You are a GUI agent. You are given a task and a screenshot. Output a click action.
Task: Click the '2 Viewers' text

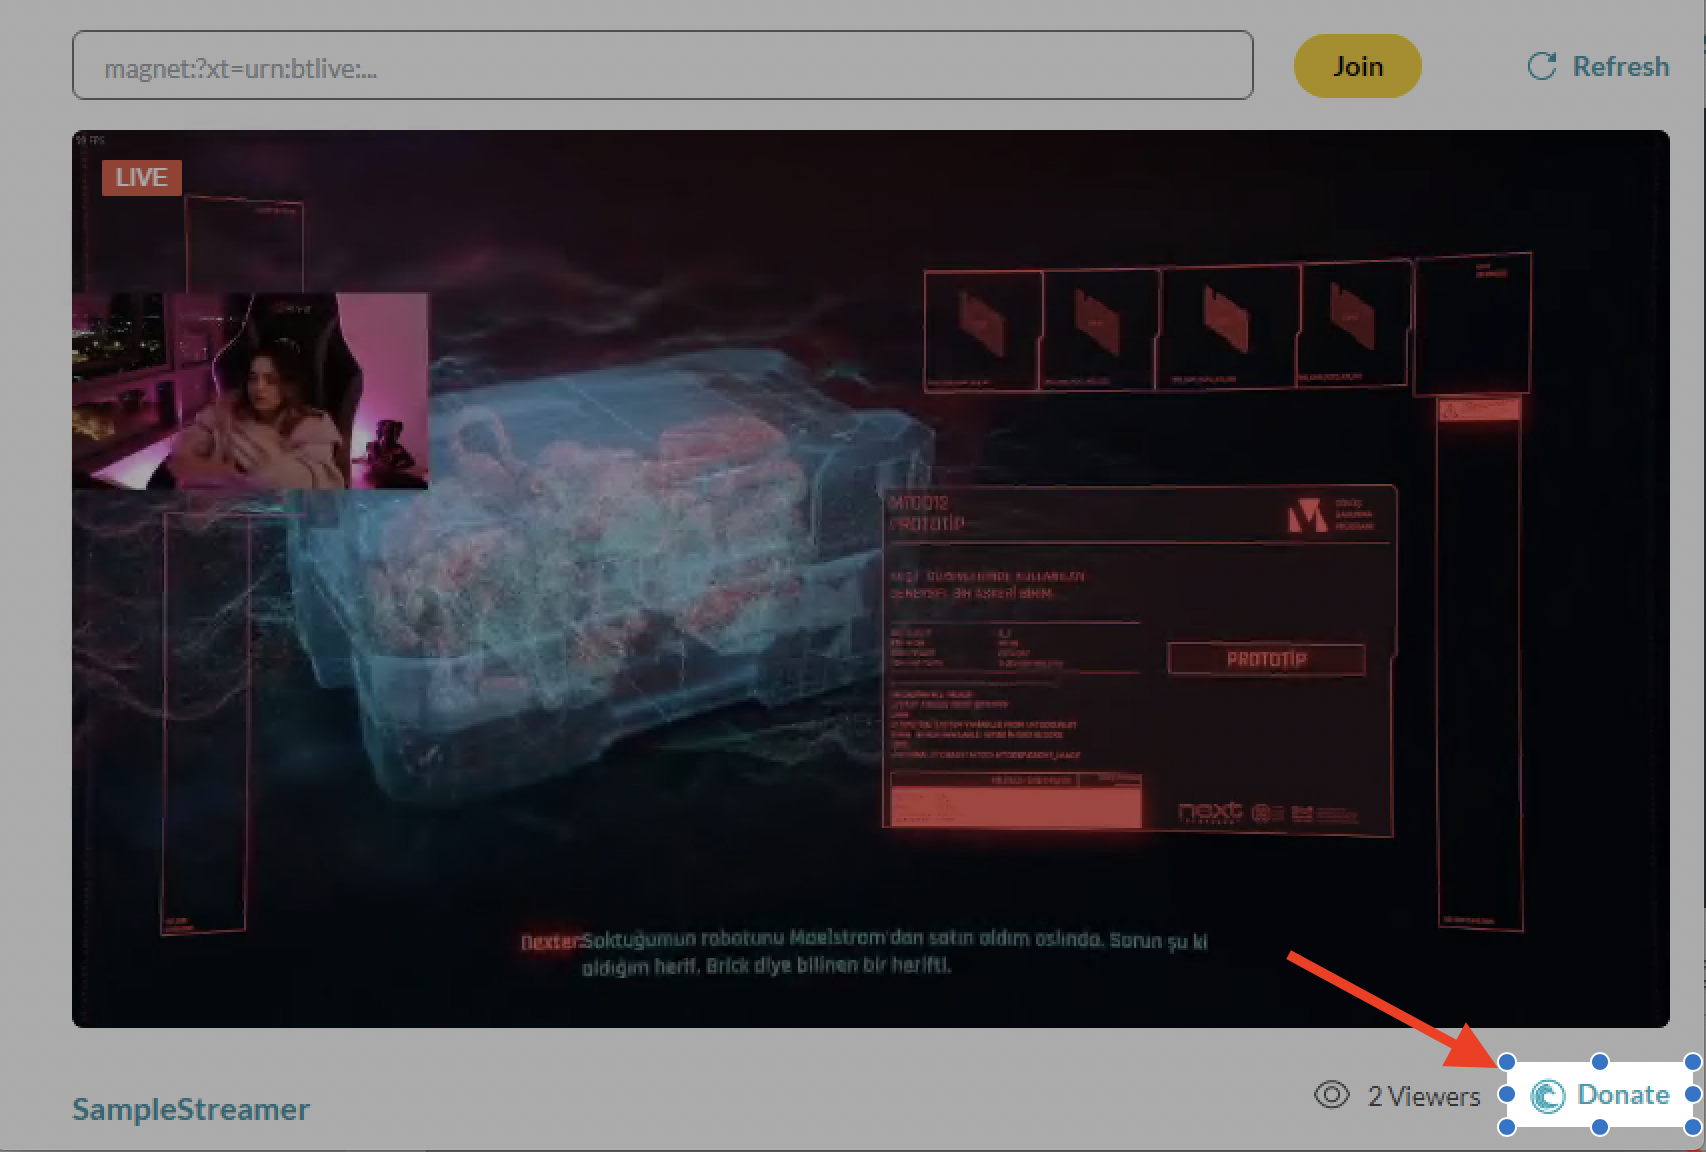(x=1424, y=1096)
